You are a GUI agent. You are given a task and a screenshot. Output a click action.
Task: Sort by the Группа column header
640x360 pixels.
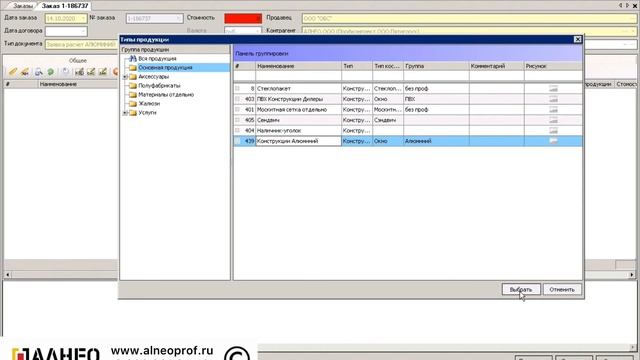(436, 66)
